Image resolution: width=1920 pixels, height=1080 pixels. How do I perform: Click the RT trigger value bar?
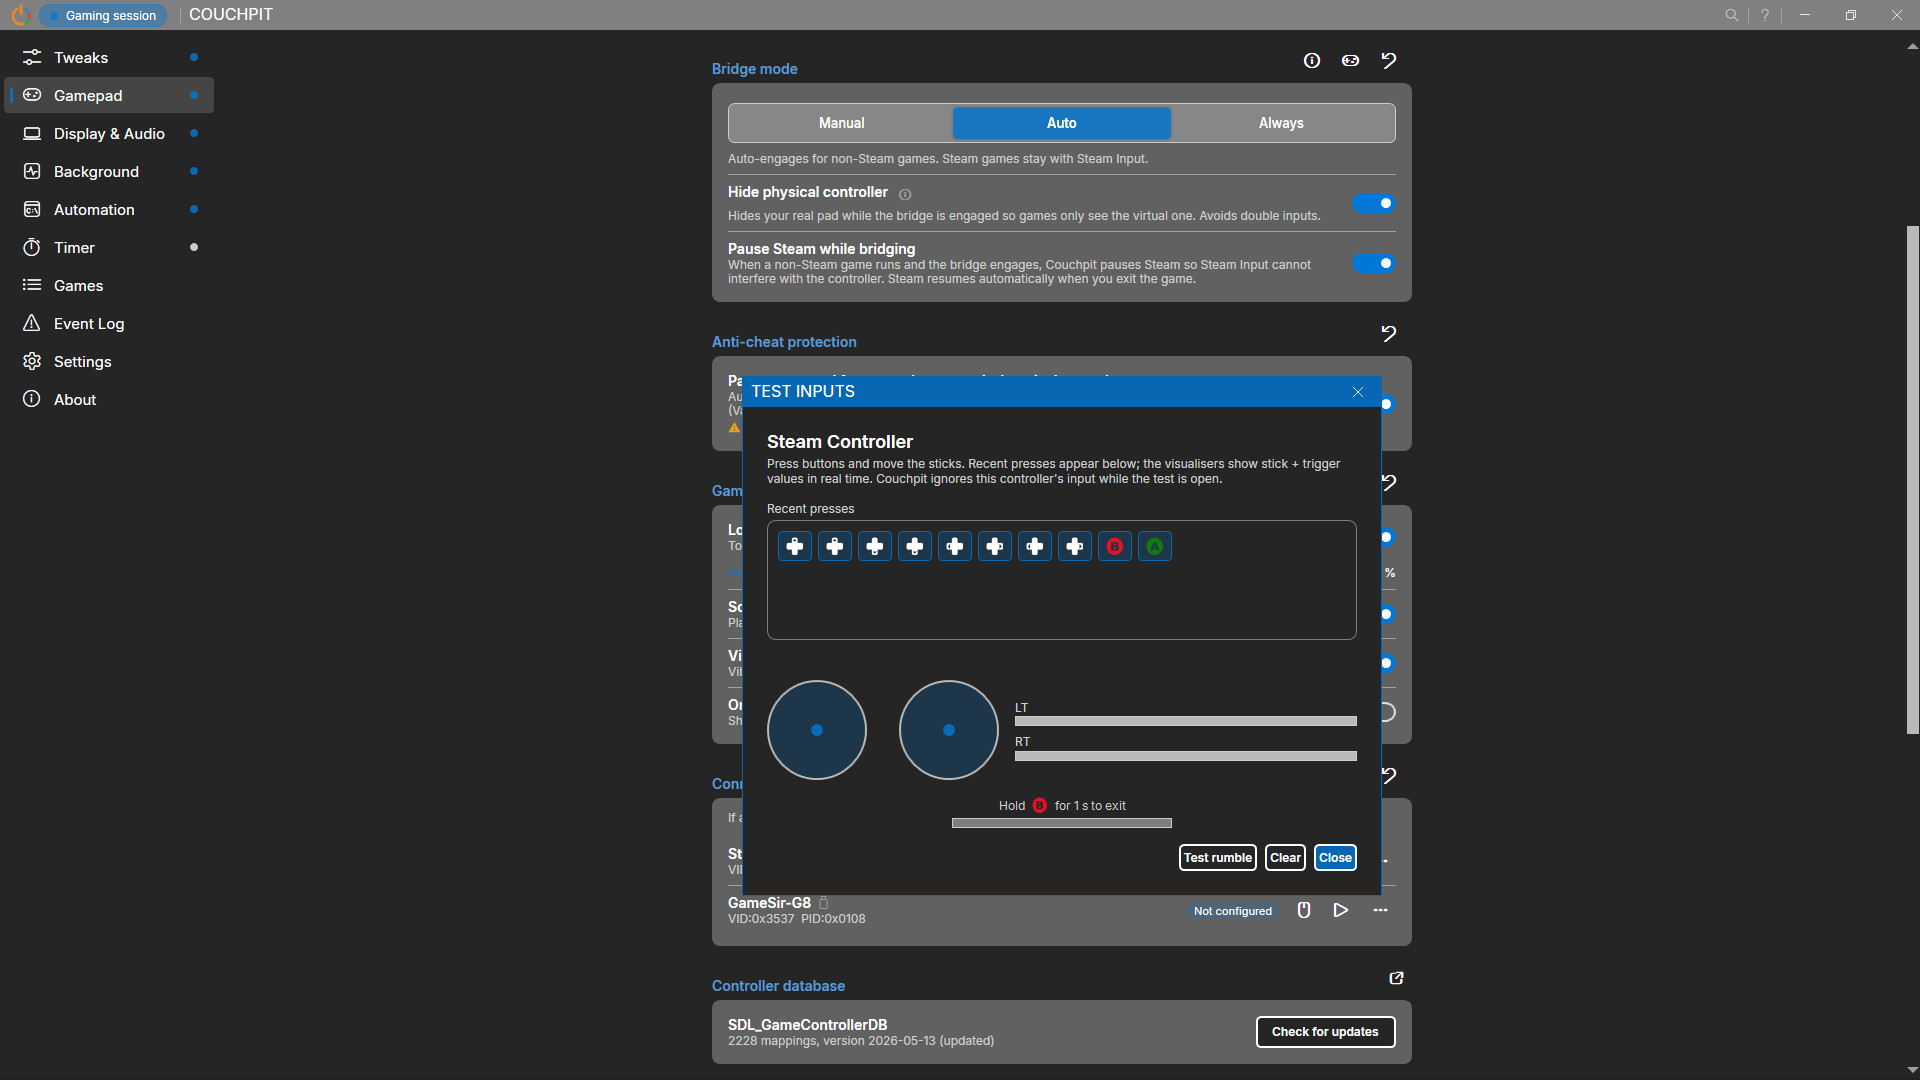pos(1186,756)
